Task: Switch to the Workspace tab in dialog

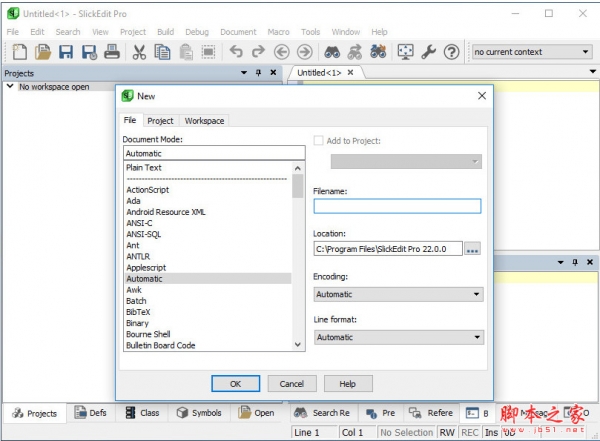Action: [x=204, y=120]
